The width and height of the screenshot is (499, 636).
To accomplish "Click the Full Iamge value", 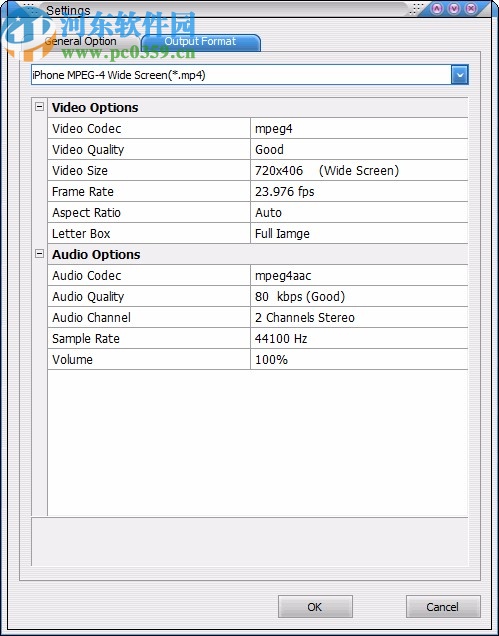I will 359,234.
